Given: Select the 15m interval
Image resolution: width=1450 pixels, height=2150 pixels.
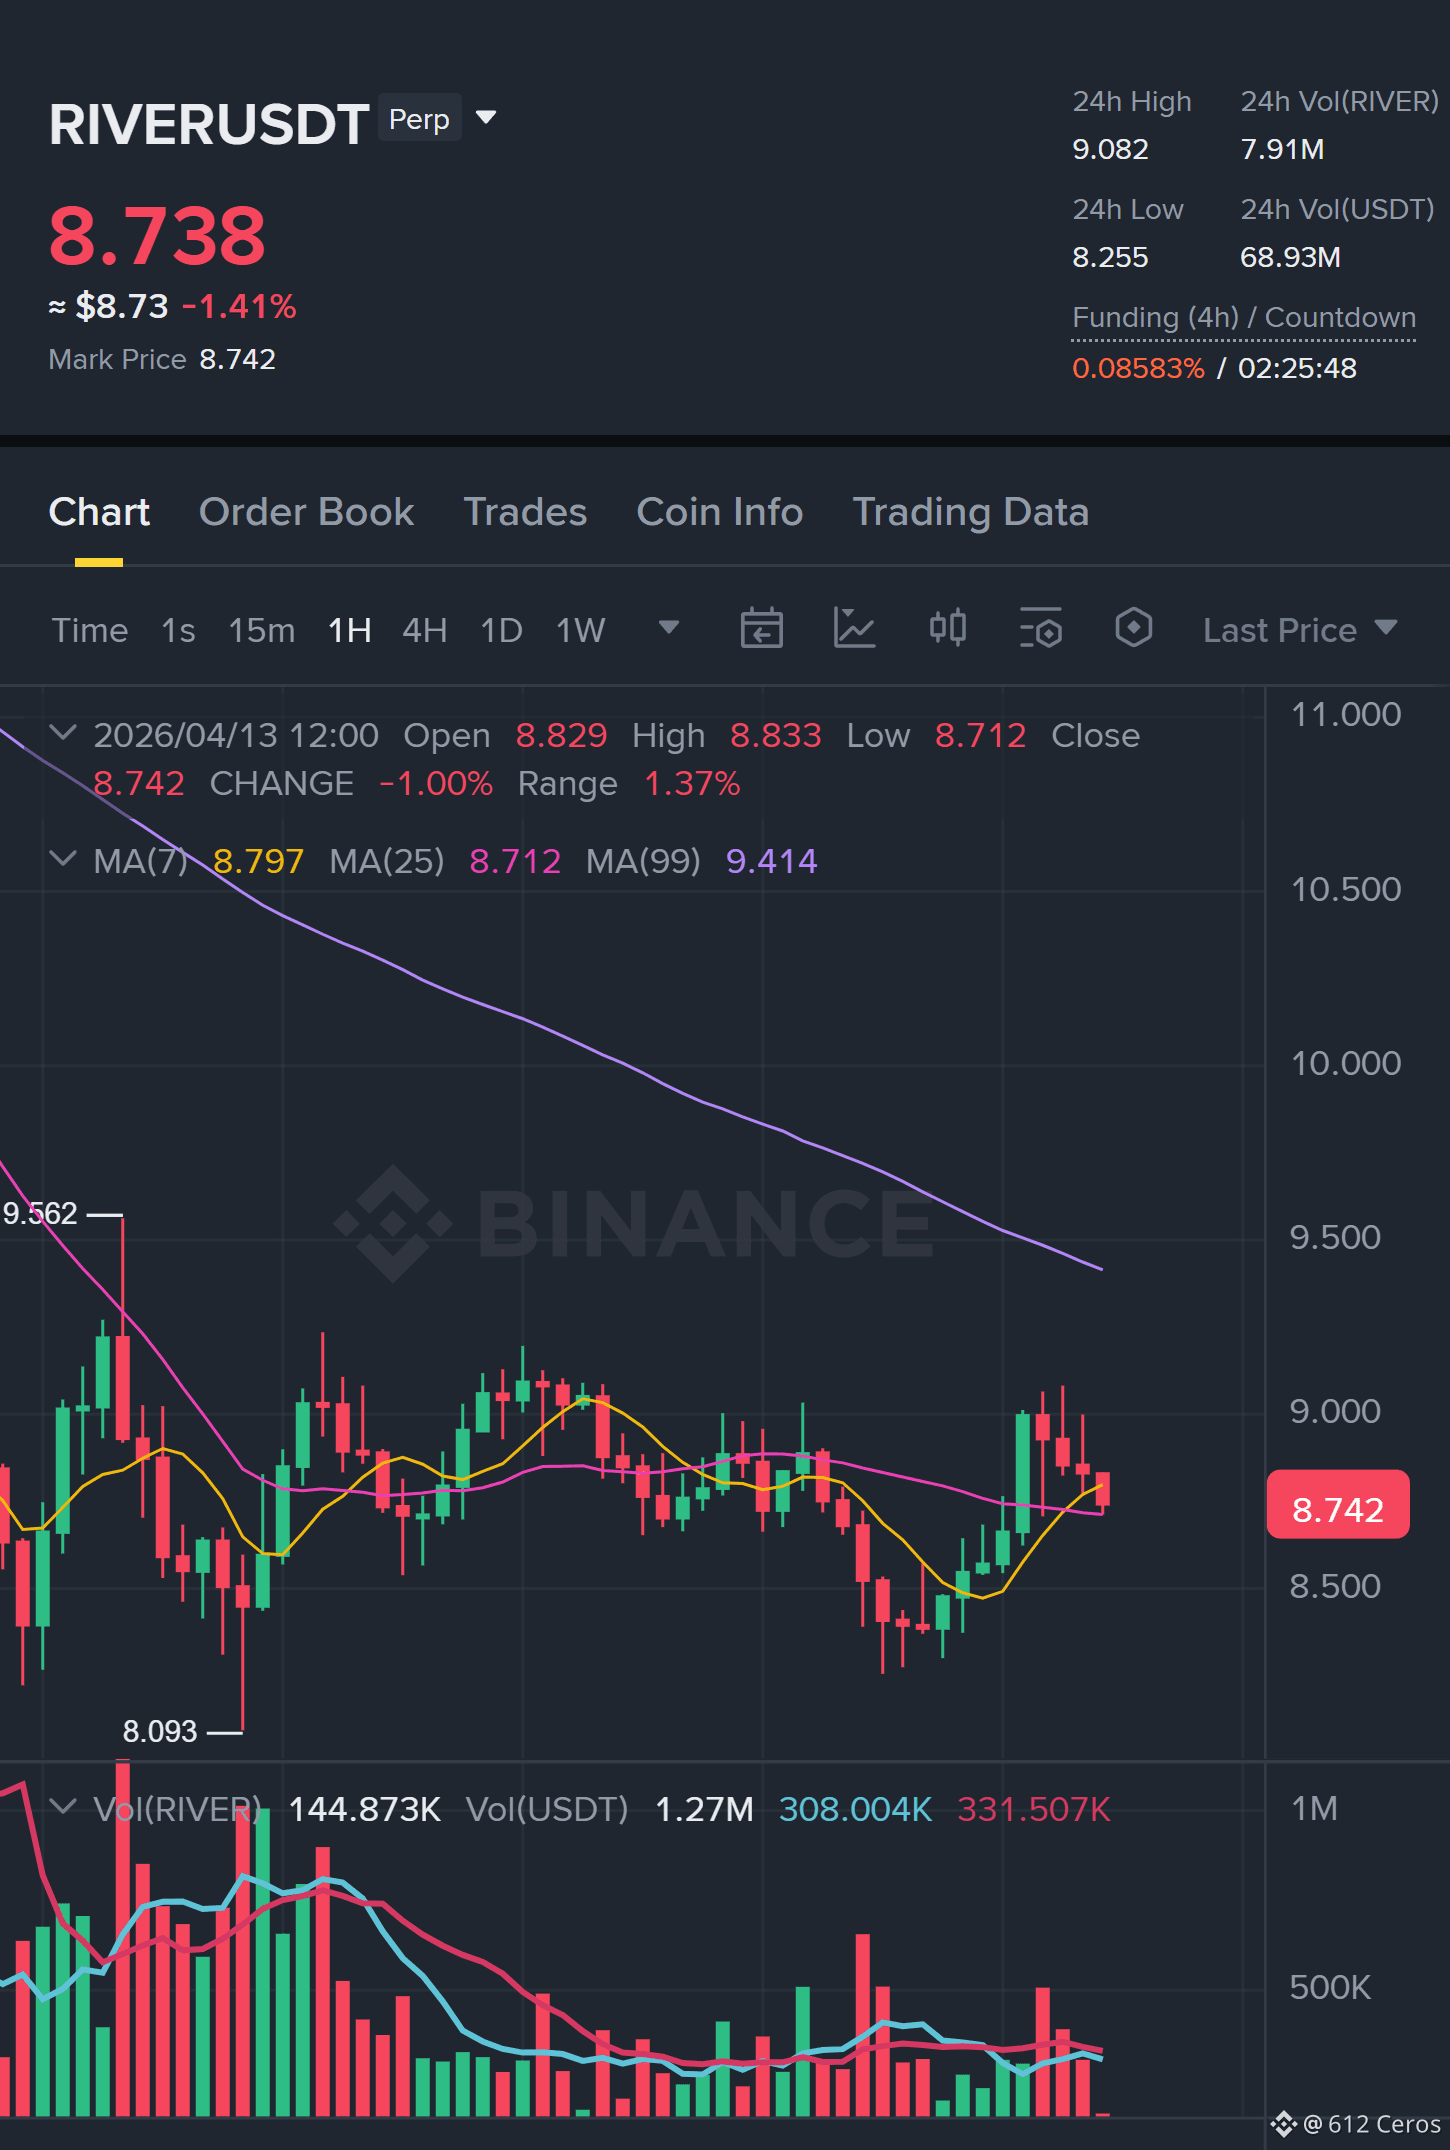Looking at the screenshot, I should click(x=261, y=630).
